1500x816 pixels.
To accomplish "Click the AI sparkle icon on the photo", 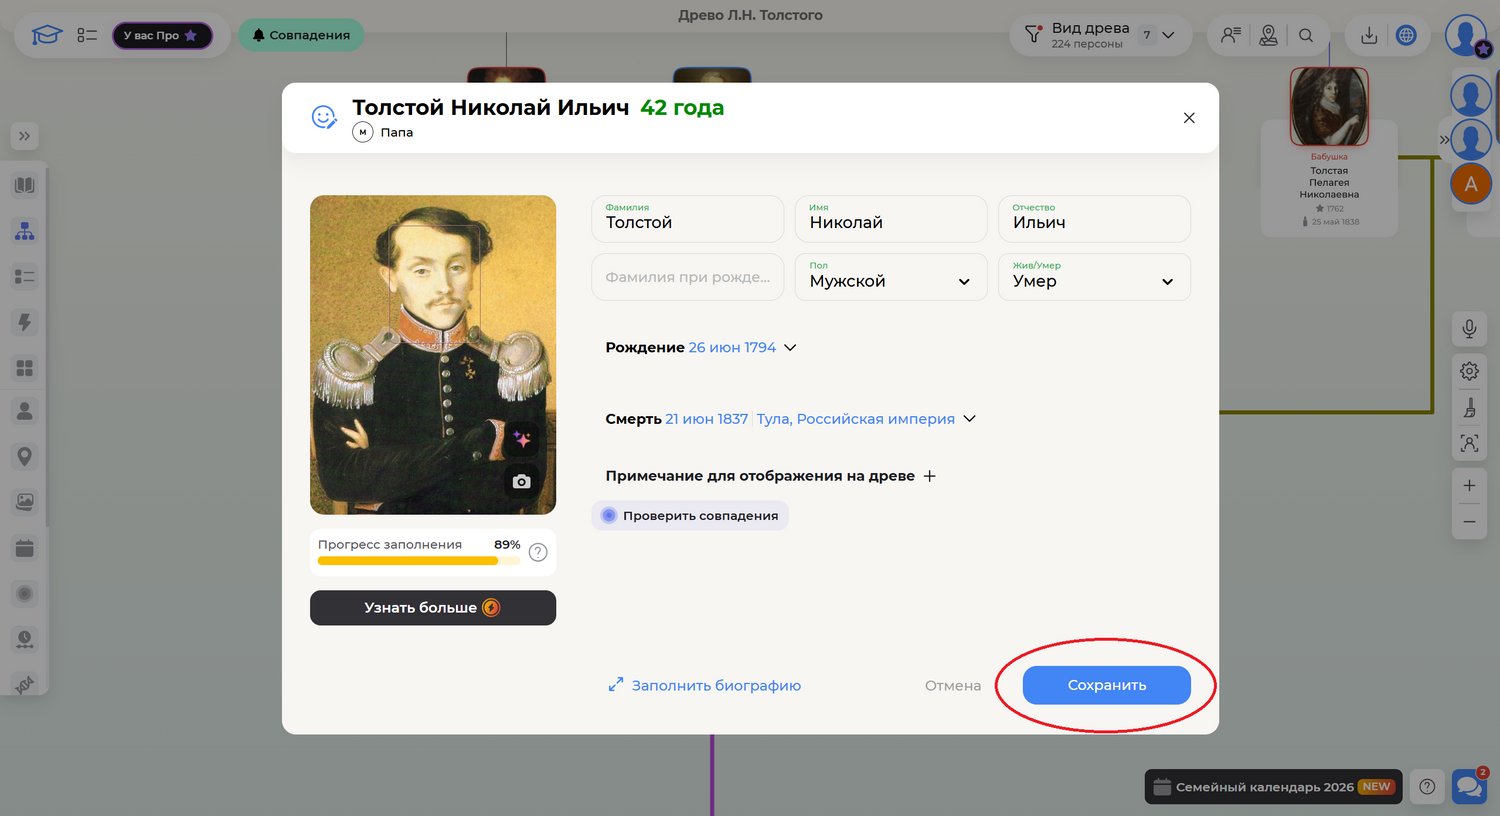I will coord(521,439).
